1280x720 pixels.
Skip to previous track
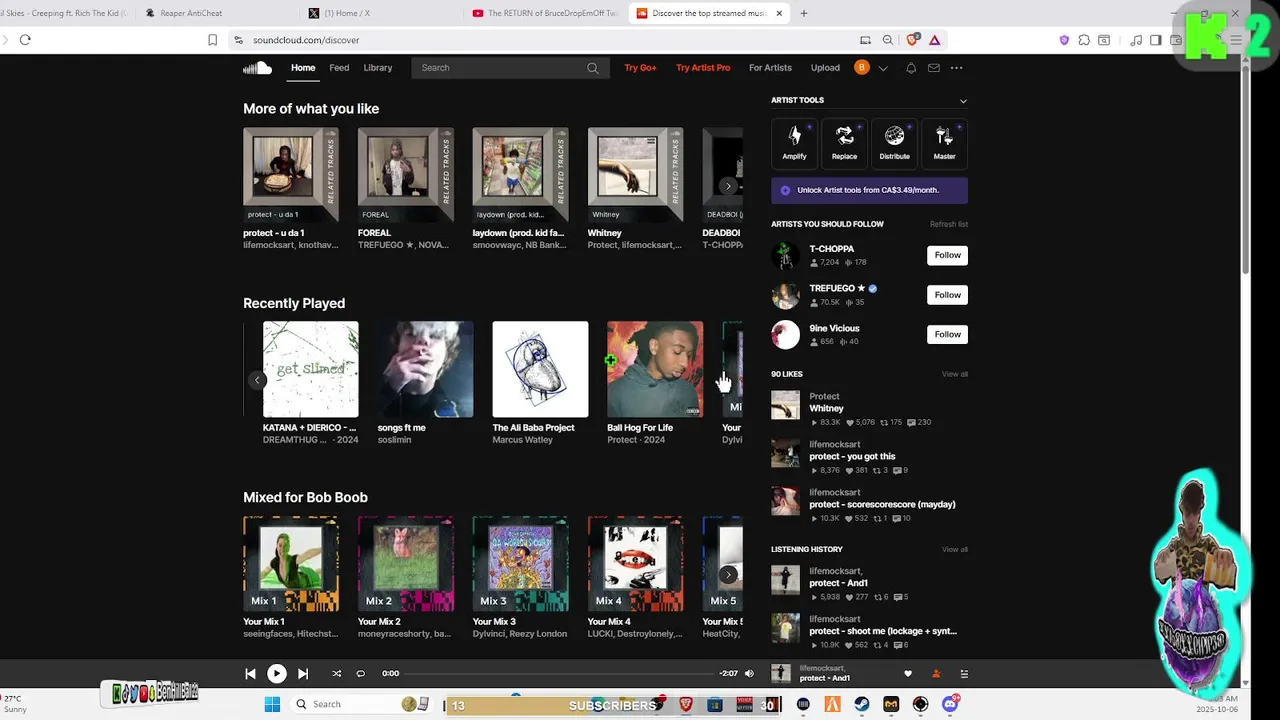pos(250,674)
